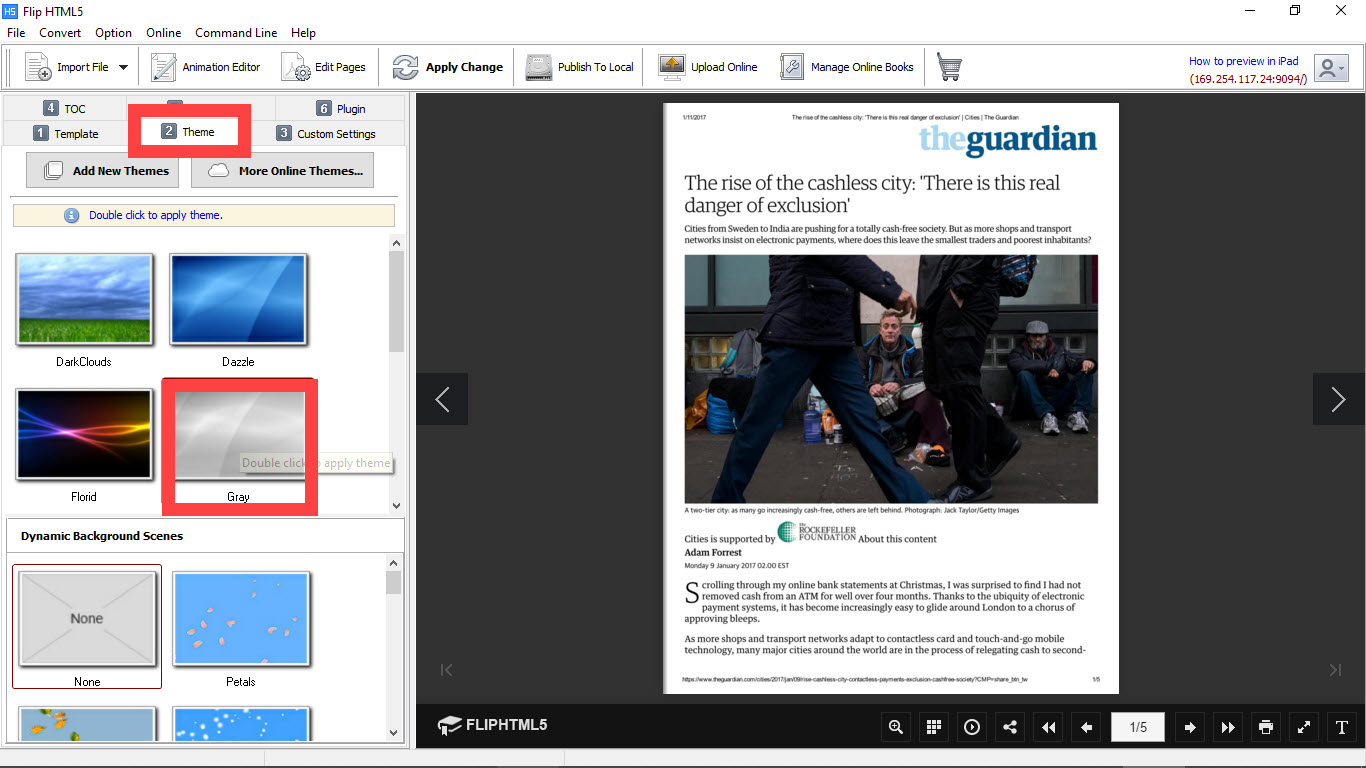This screenshot has height=768, width=1366.
Task: Toggle fullscreen with the expand arrows icon
Action: click(1304, 727)
